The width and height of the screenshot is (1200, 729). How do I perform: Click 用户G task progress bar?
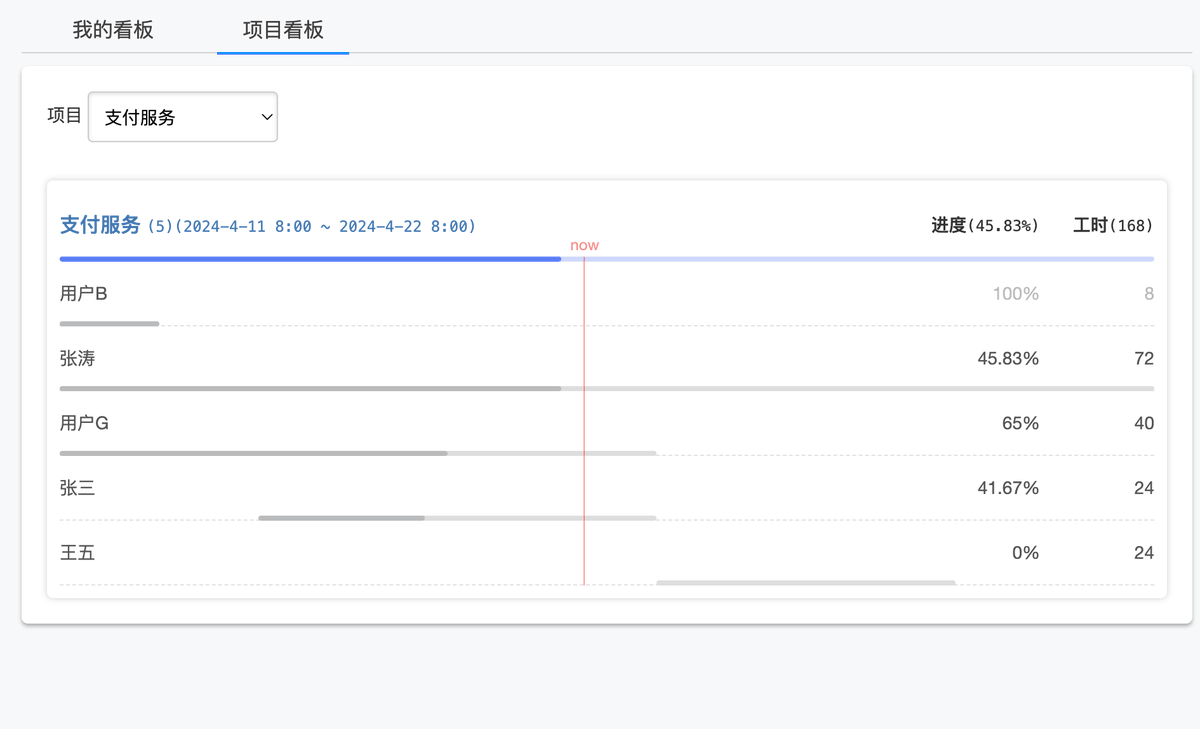tap(358, 453)
